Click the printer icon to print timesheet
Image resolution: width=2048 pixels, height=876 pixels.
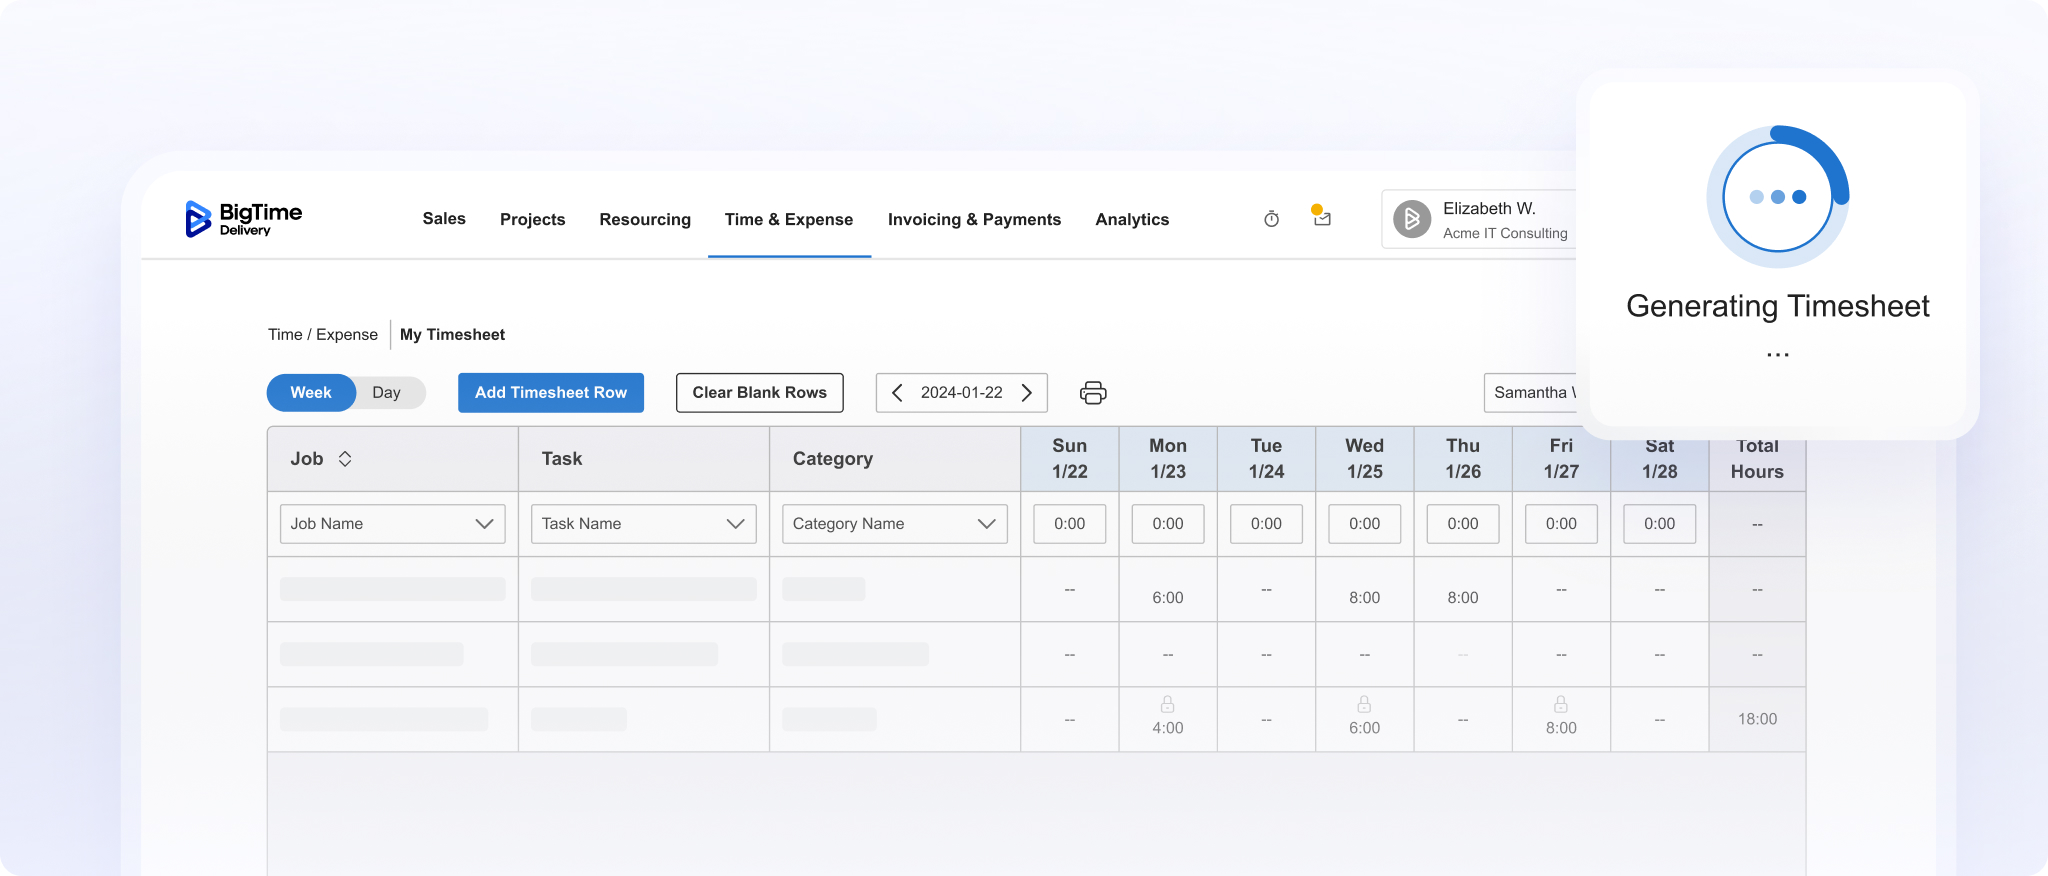1093,393
